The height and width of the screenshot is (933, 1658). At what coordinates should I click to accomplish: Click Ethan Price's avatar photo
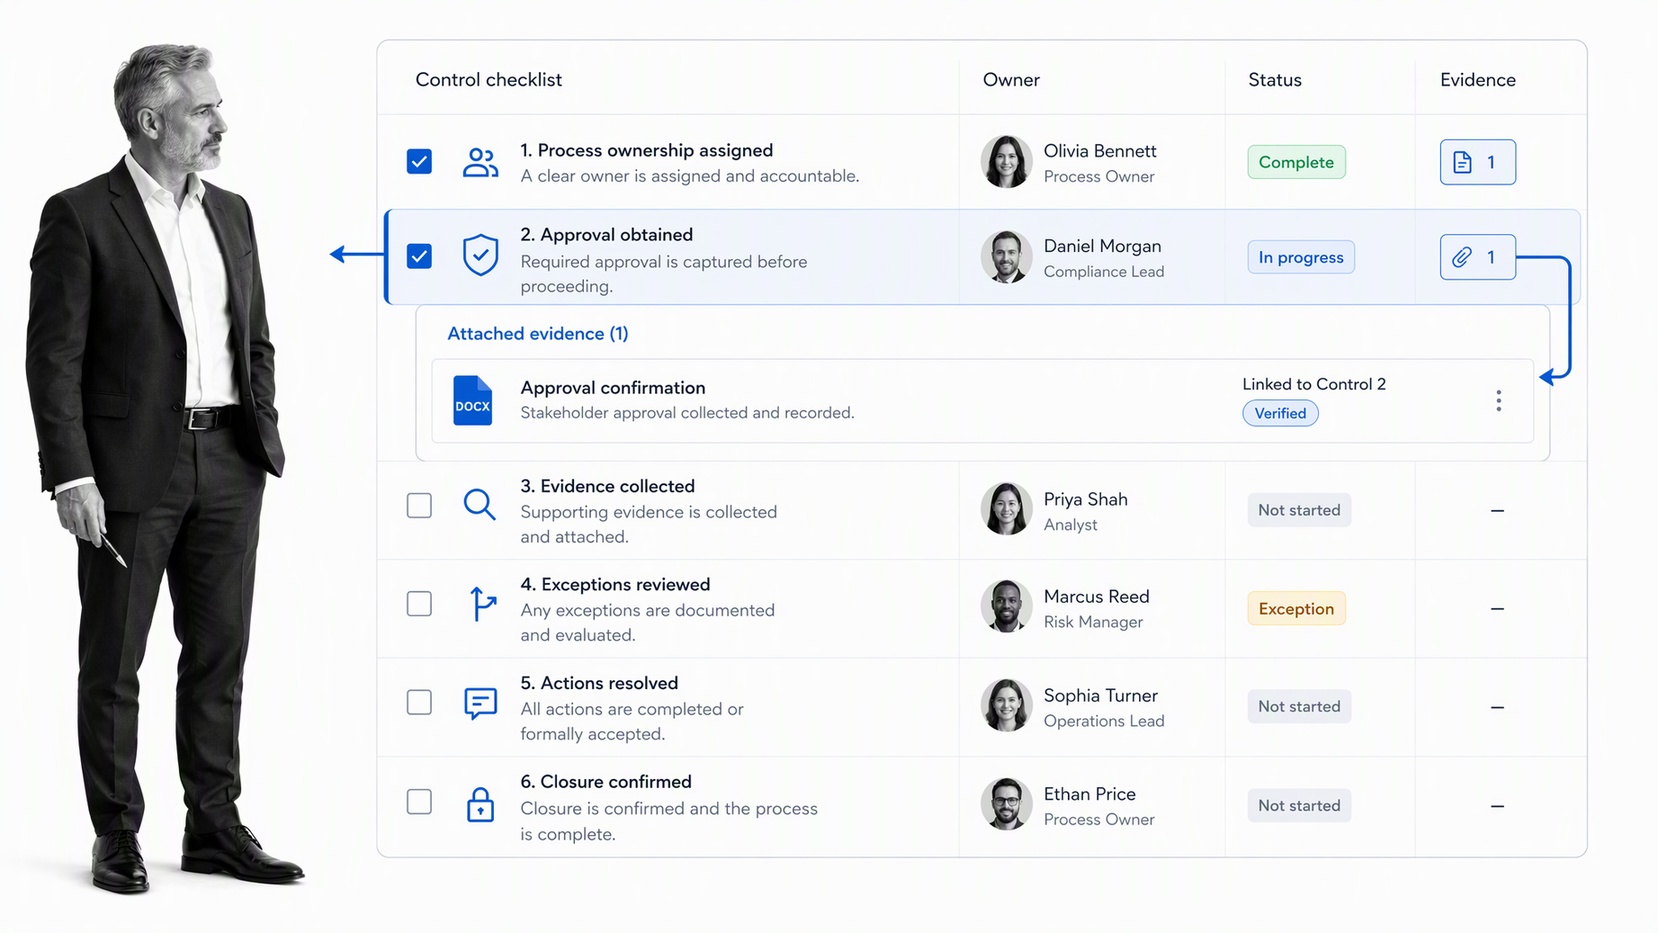1006,804
